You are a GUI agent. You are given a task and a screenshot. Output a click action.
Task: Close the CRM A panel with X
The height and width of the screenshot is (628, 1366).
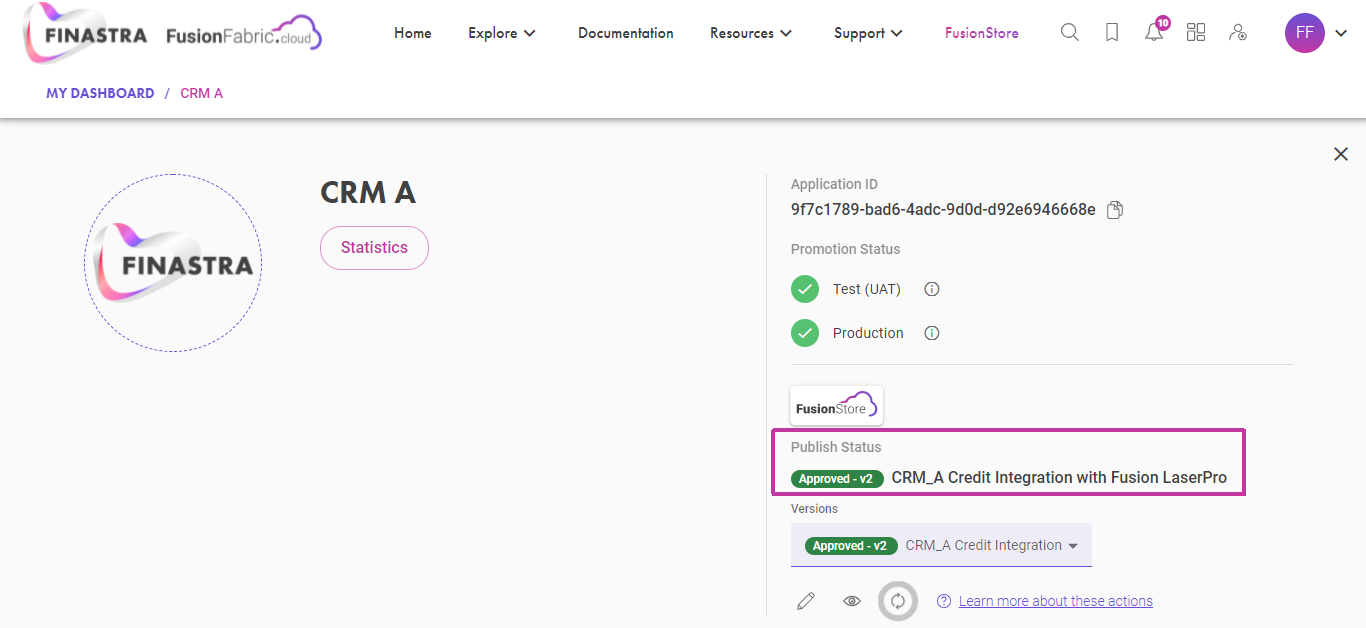tap(1341, 154)
